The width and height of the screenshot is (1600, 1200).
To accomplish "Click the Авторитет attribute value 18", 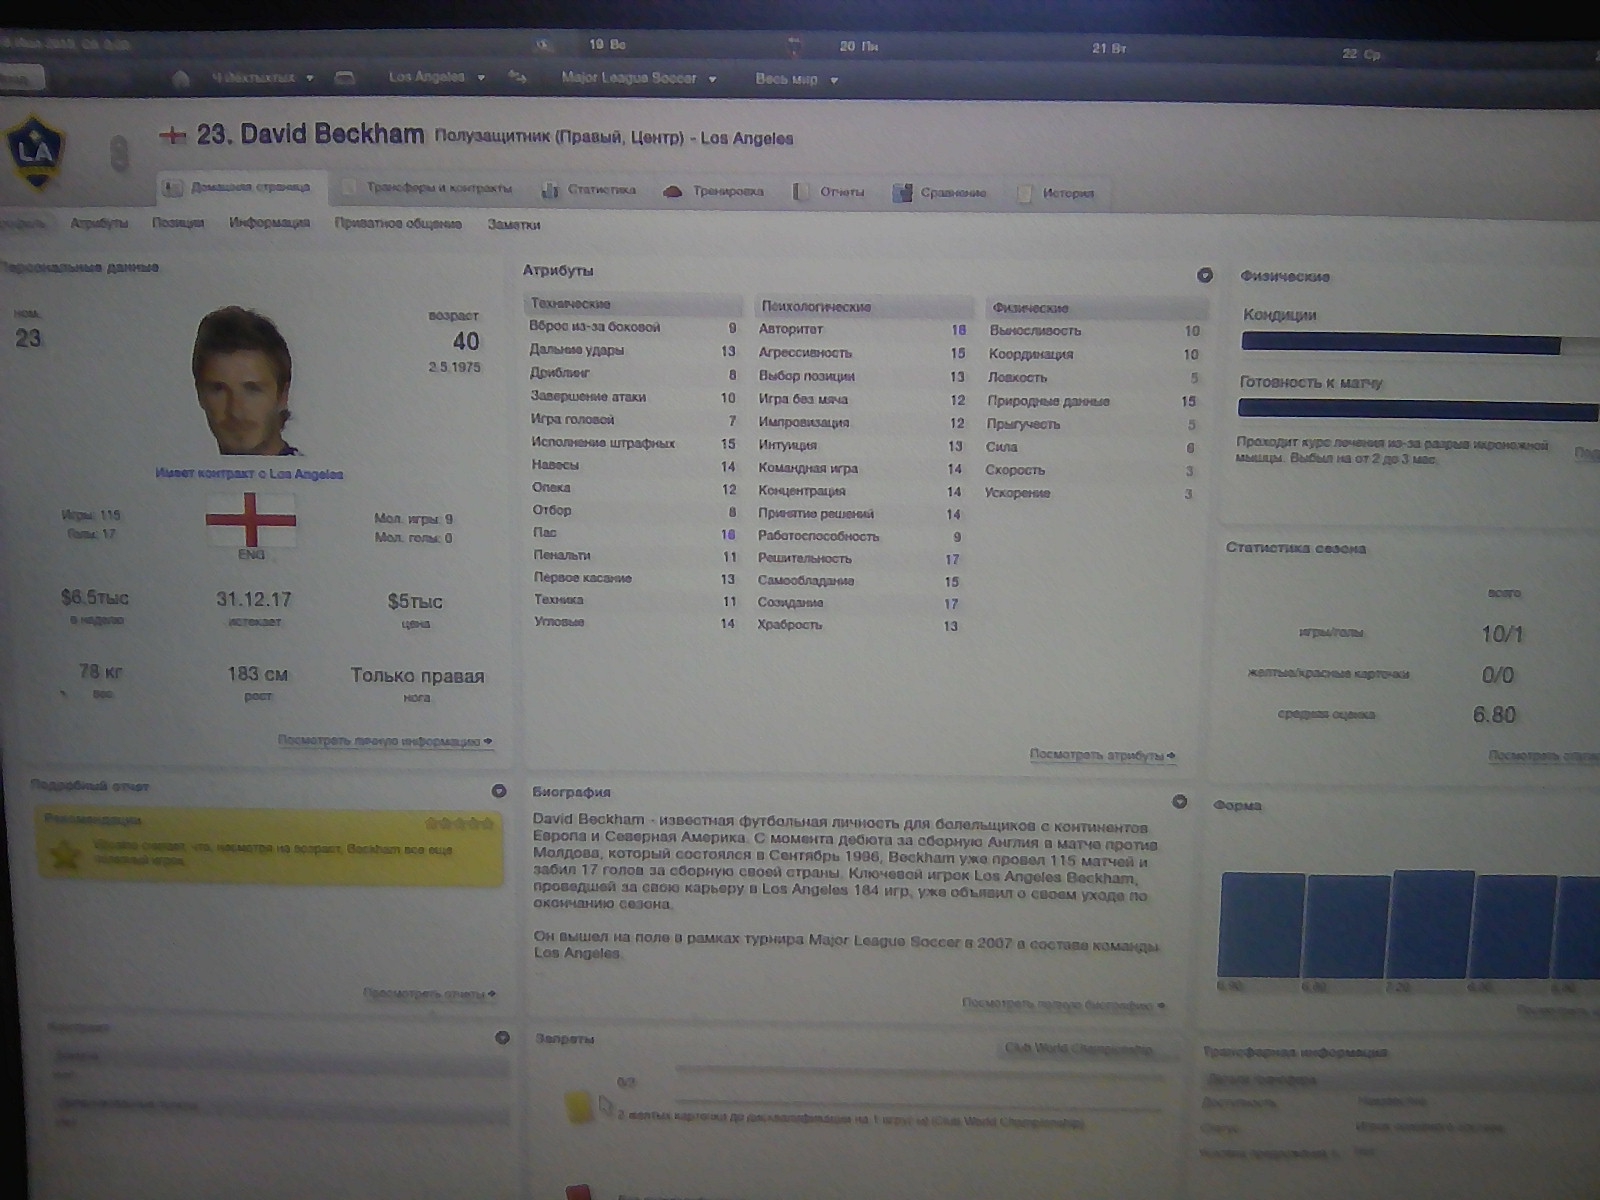I will click(x=958, y=330).
